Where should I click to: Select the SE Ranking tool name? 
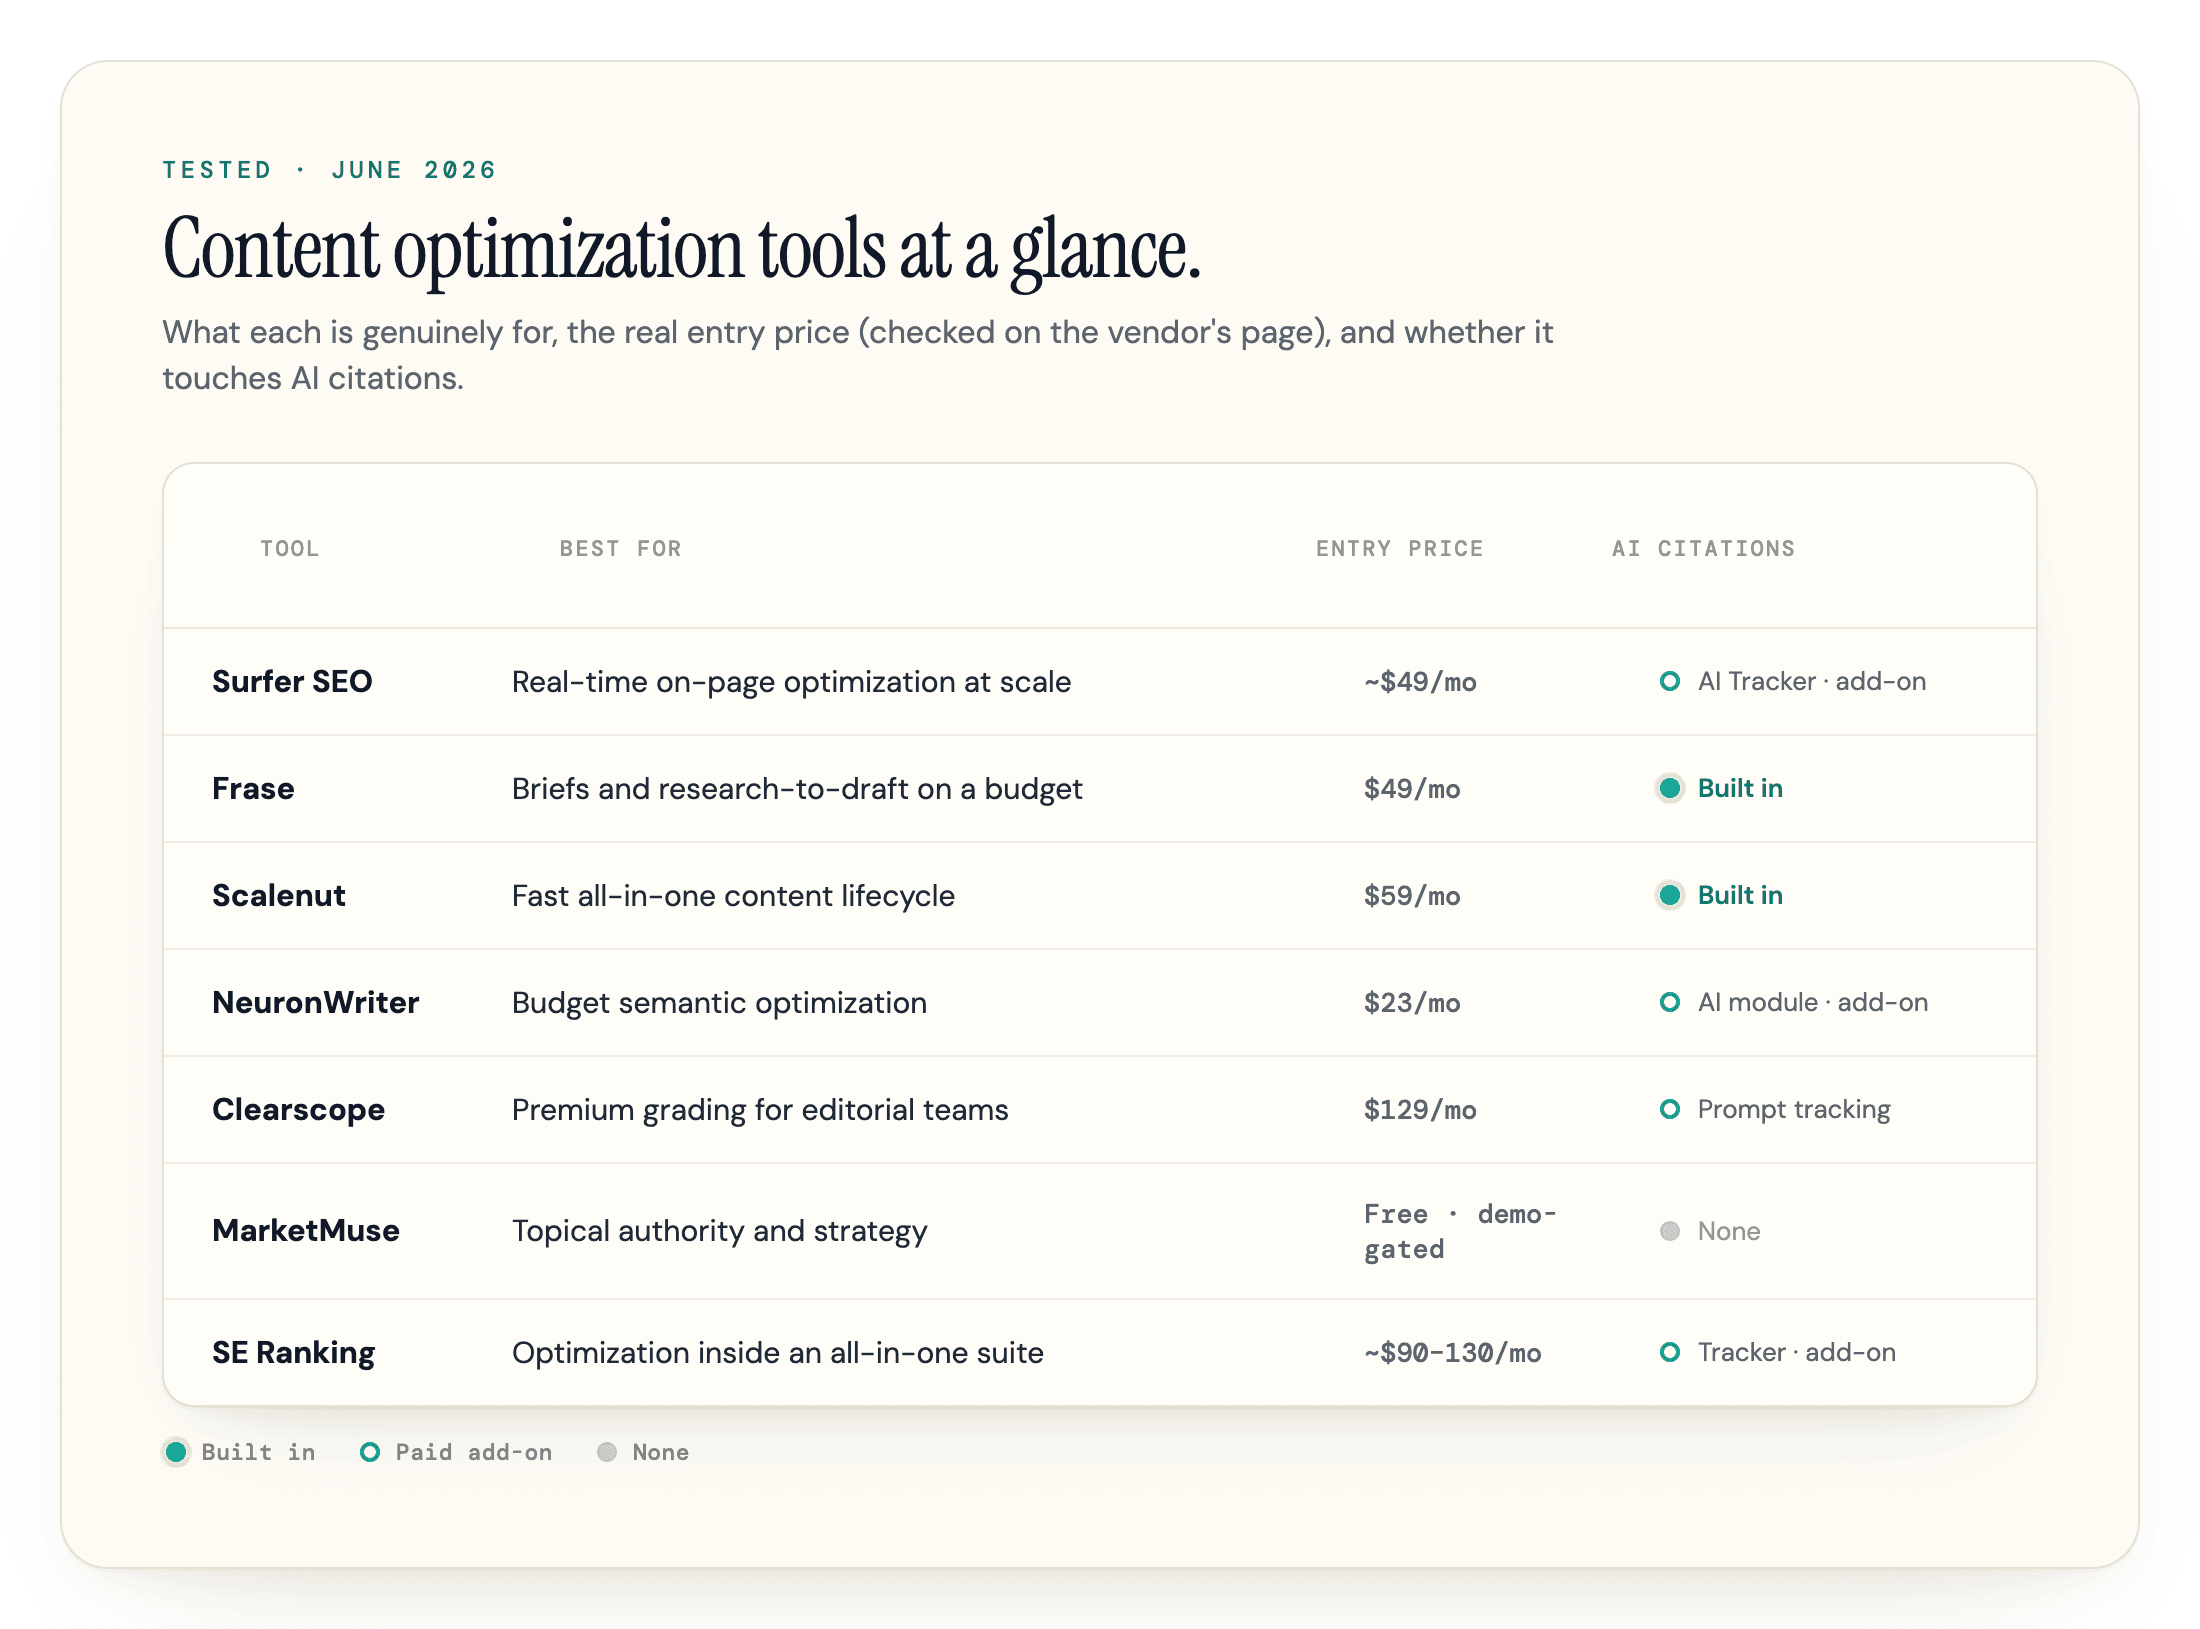294,1353
